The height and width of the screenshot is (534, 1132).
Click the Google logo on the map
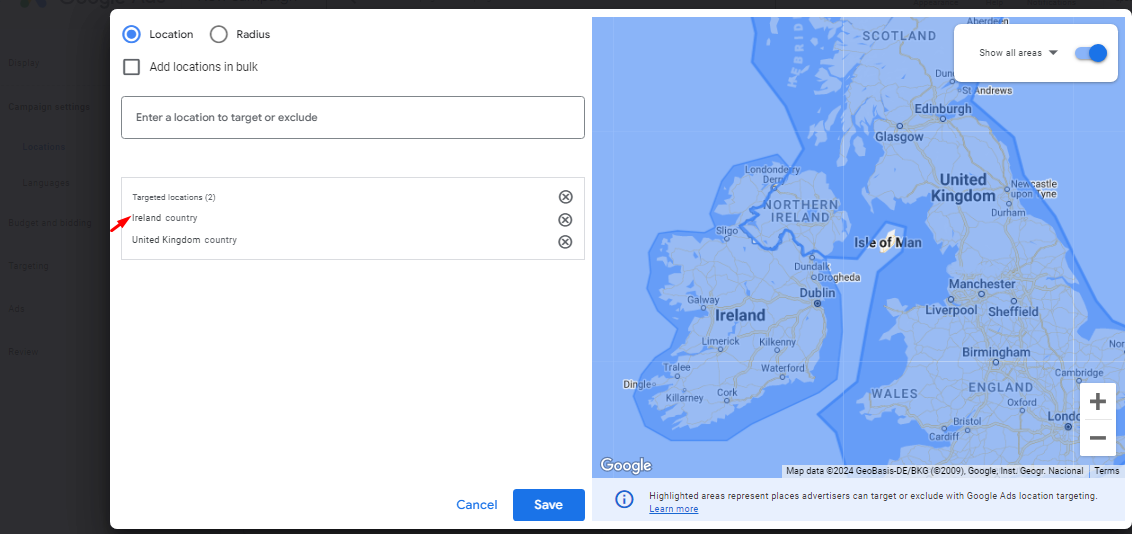pyautogui.click(x=625, y=465)
